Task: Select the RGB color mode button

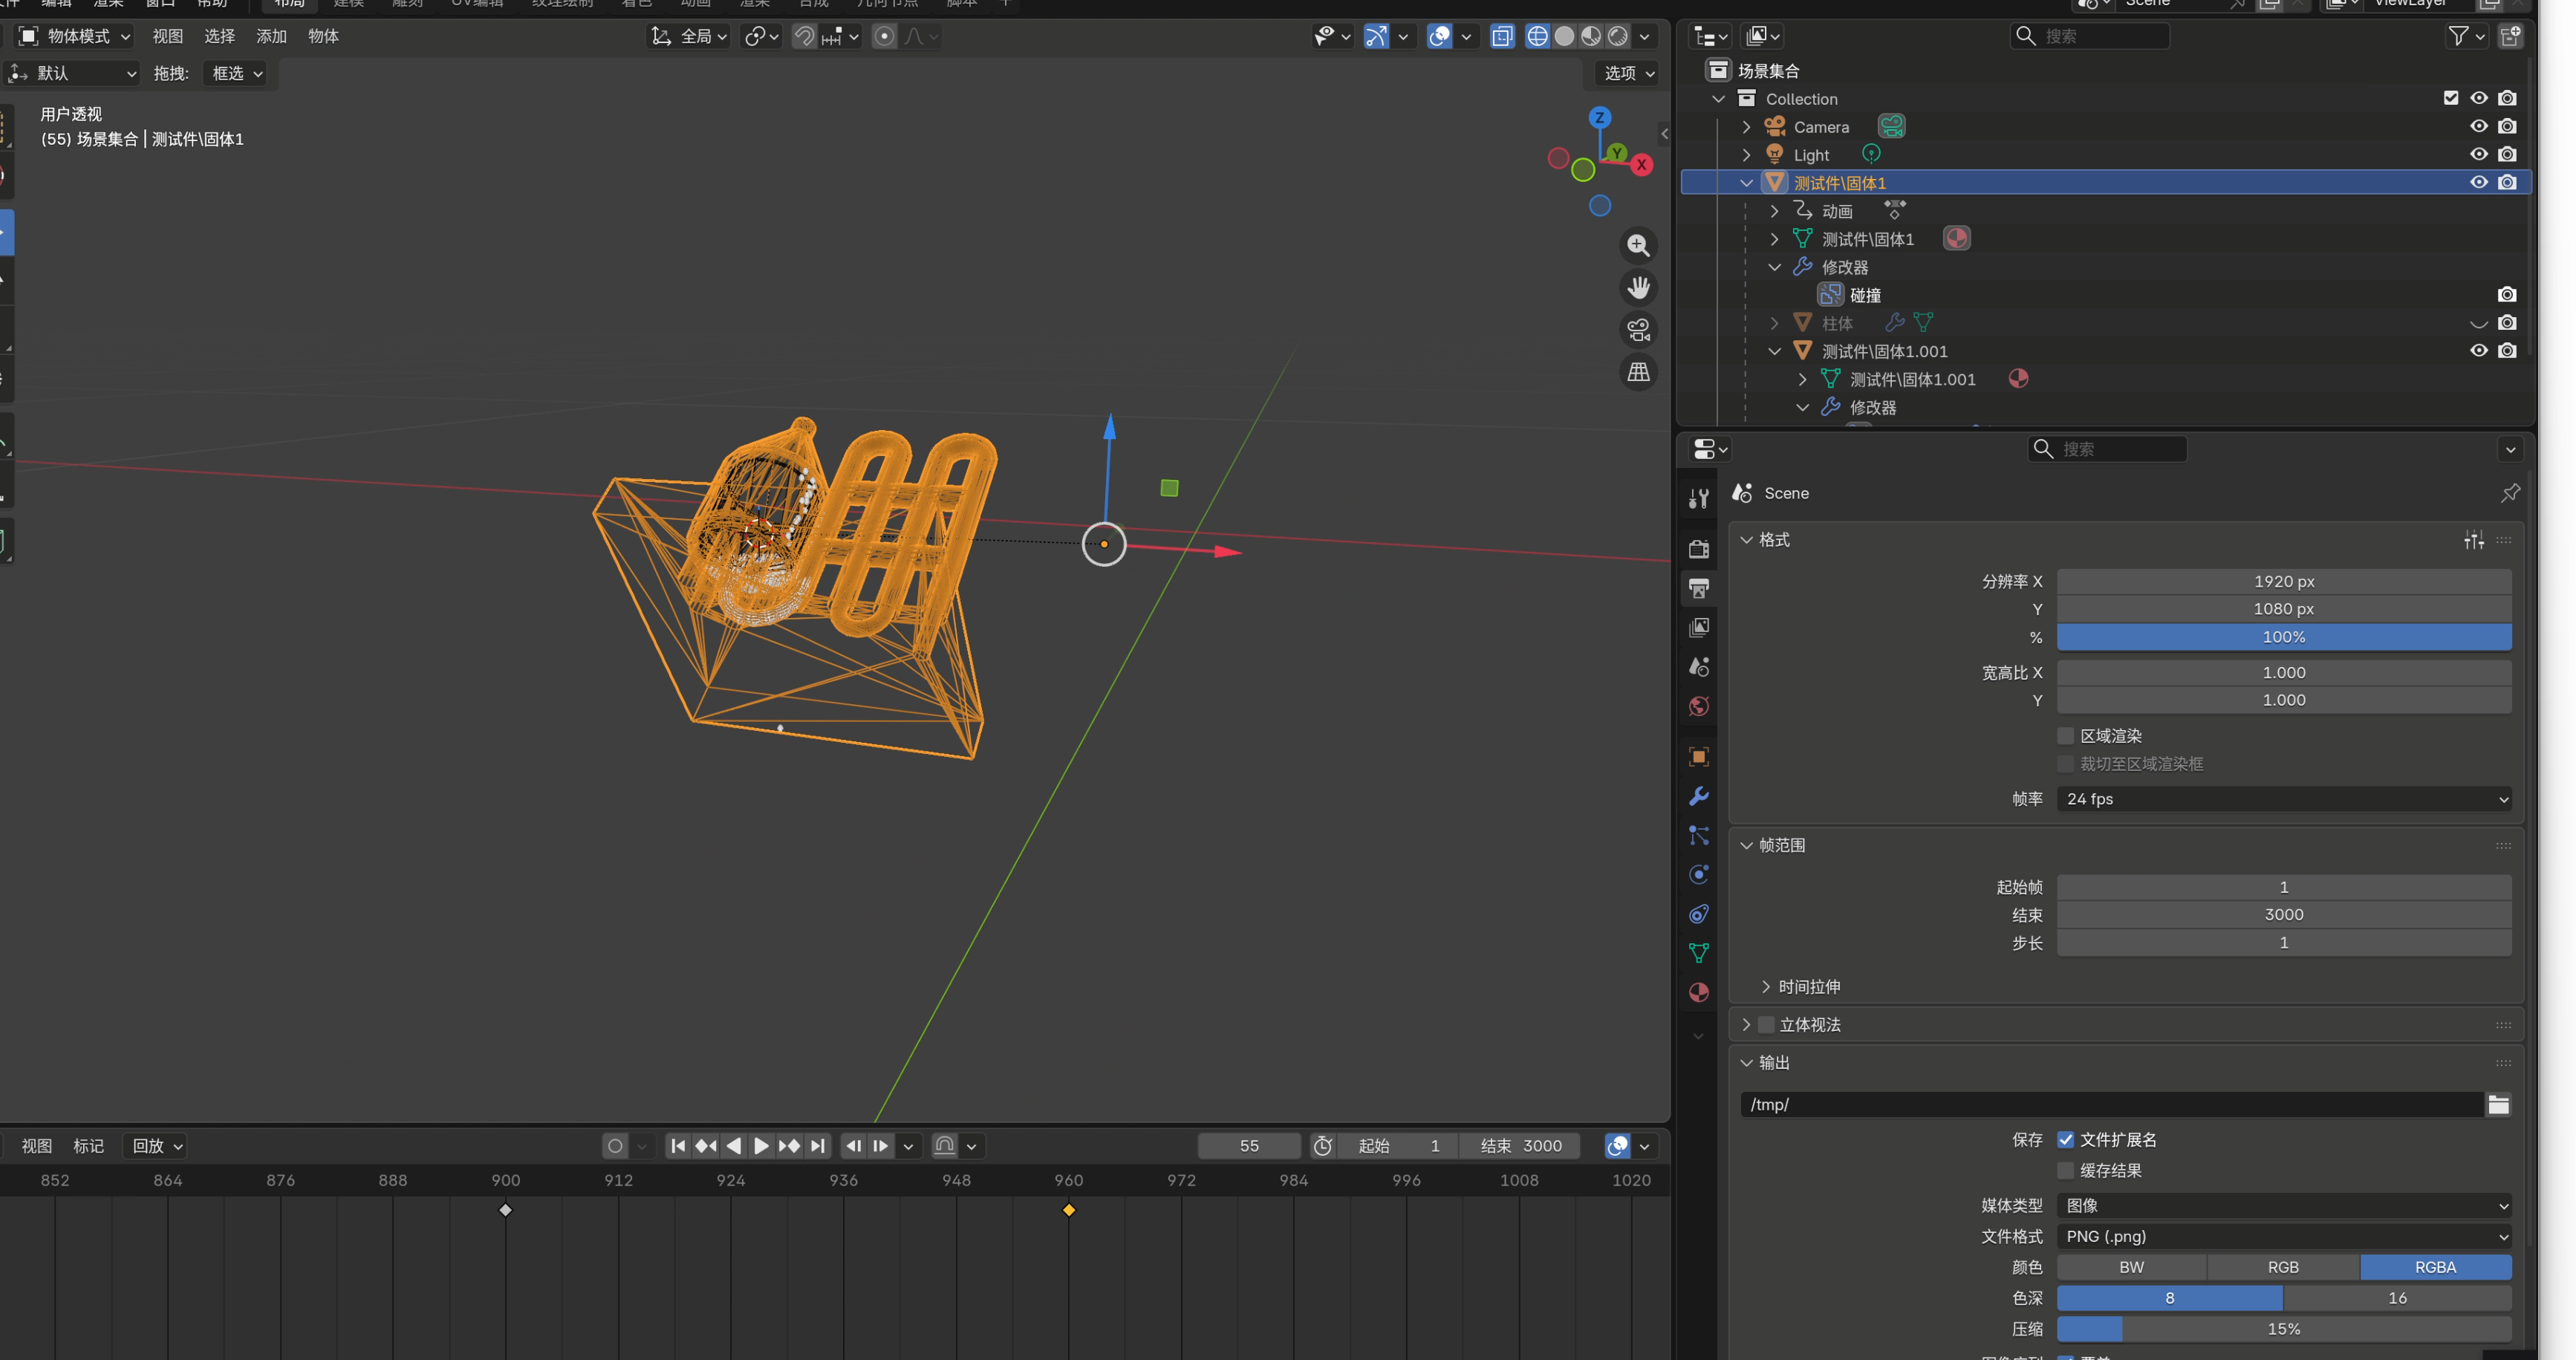Action: click(x=2284, y=1268)
